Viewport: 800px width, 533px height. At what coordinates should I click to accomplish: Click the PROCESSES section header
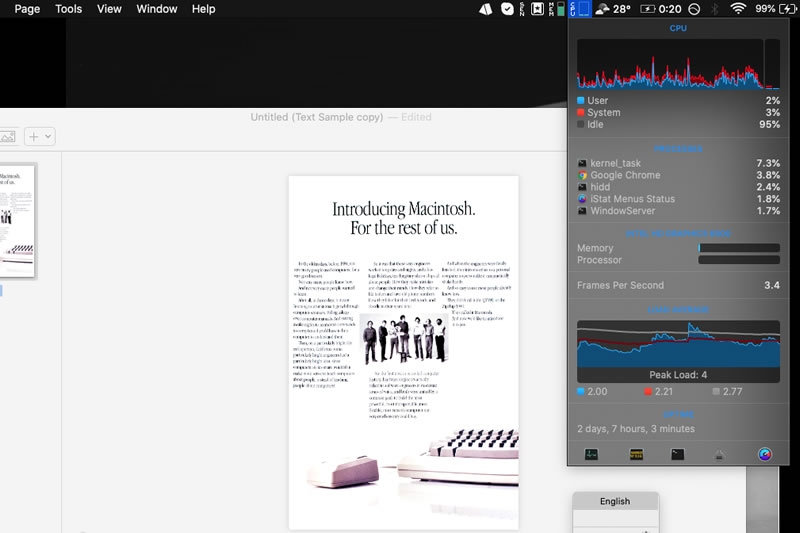(x=678, y=149)
